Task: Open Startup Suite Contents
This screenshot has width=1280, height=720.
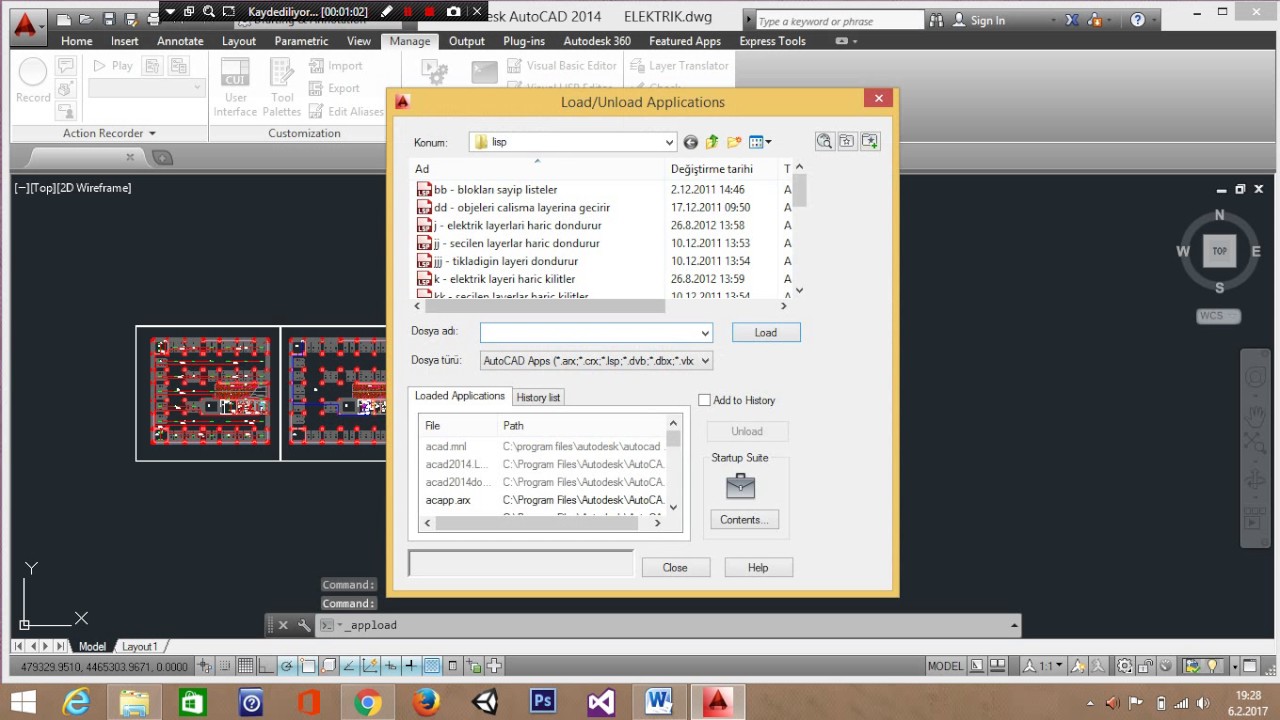Action: [x=743, y=519]
